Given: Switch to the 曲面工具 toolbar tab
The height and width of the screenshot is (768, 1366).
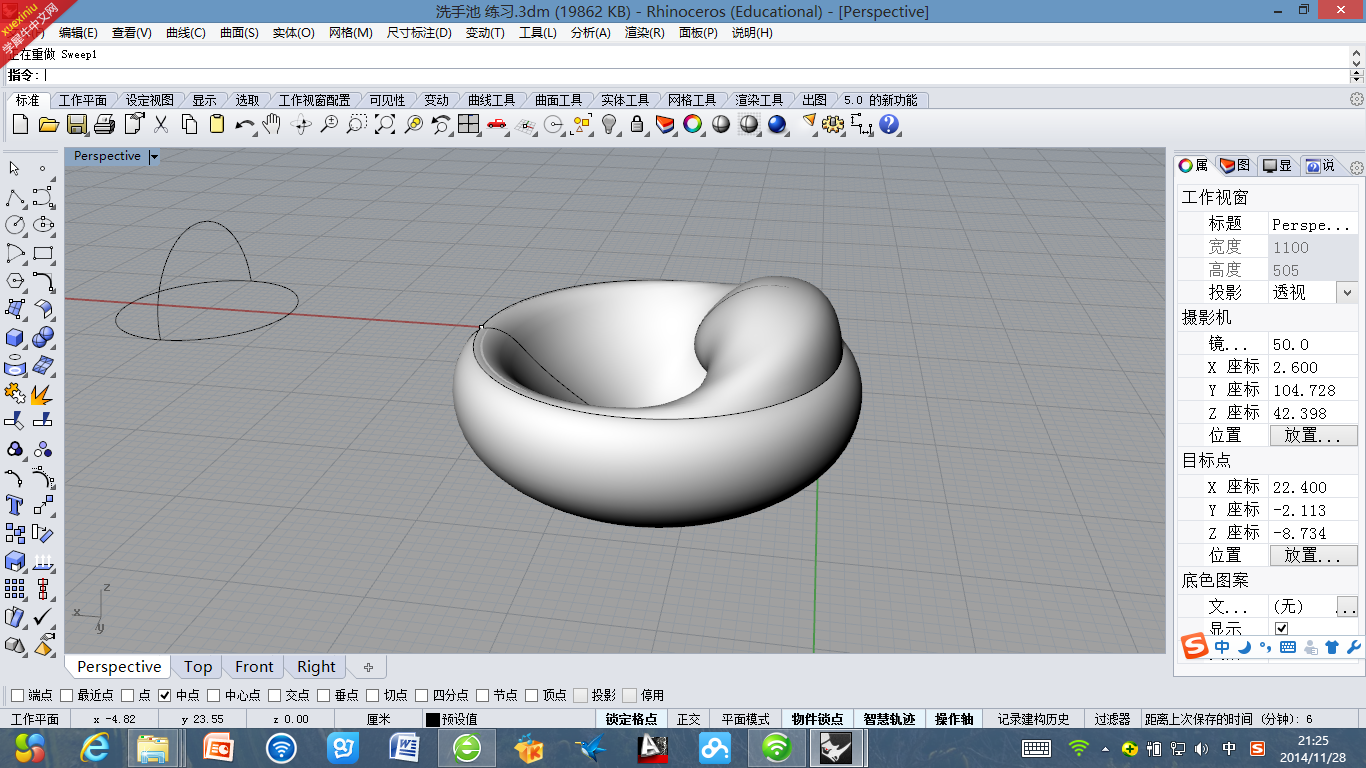Looking at the screenshot, I should coord(558,100).
